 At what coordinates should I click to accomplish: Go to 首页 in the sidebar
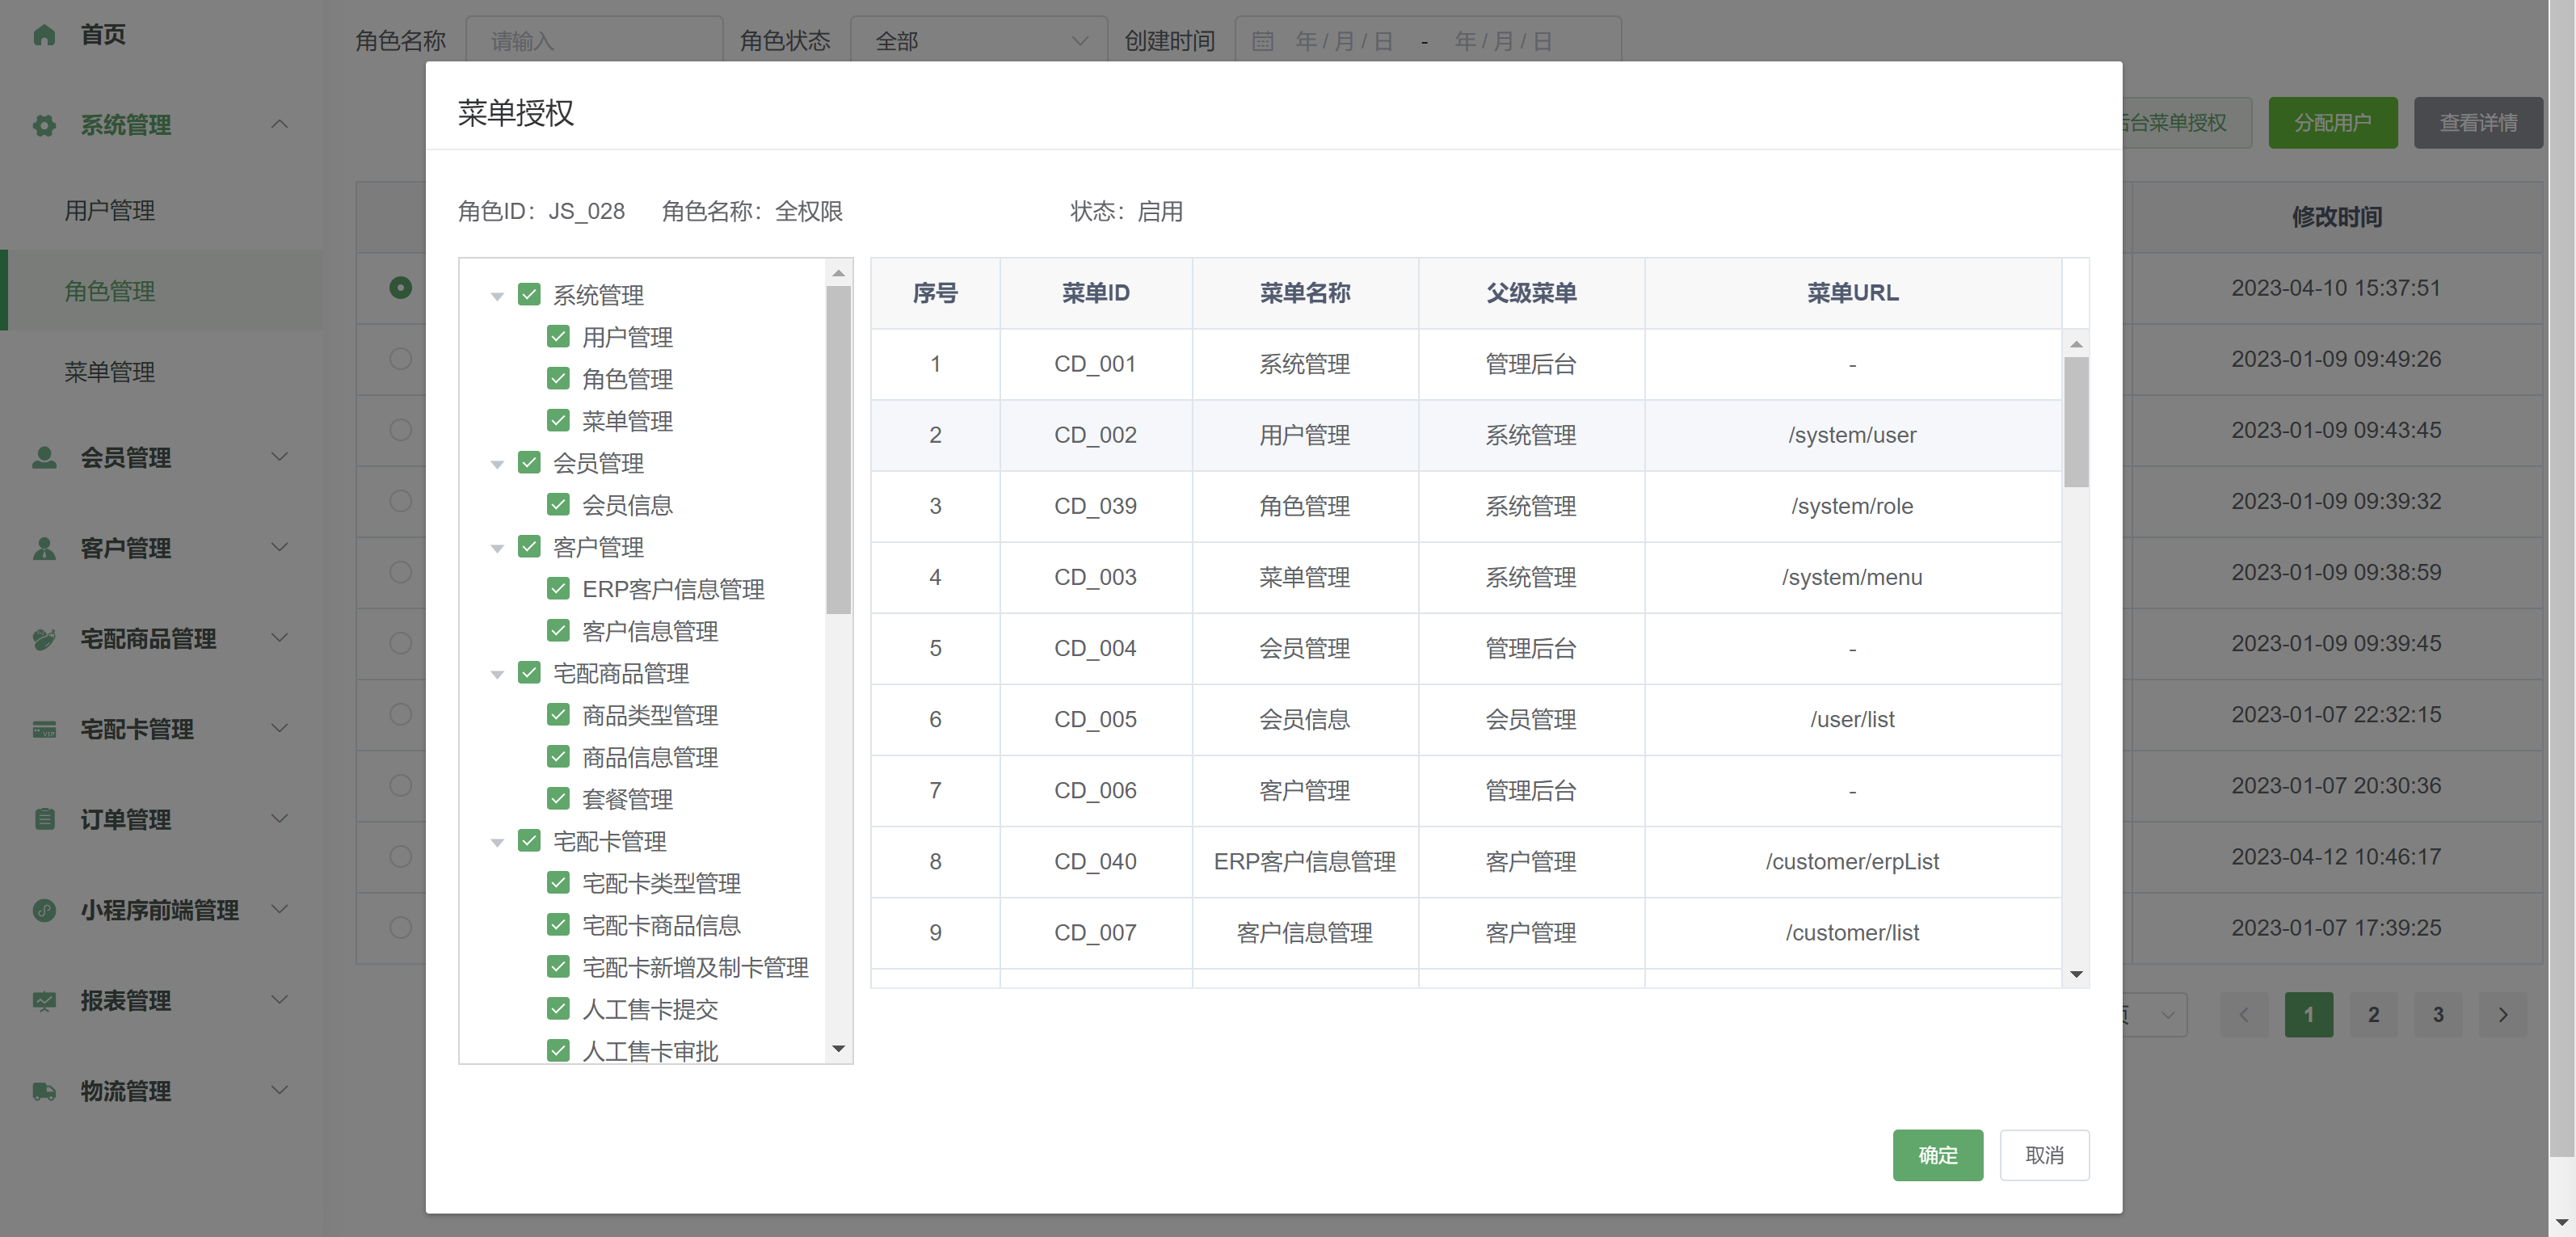[x=103, y=35]
